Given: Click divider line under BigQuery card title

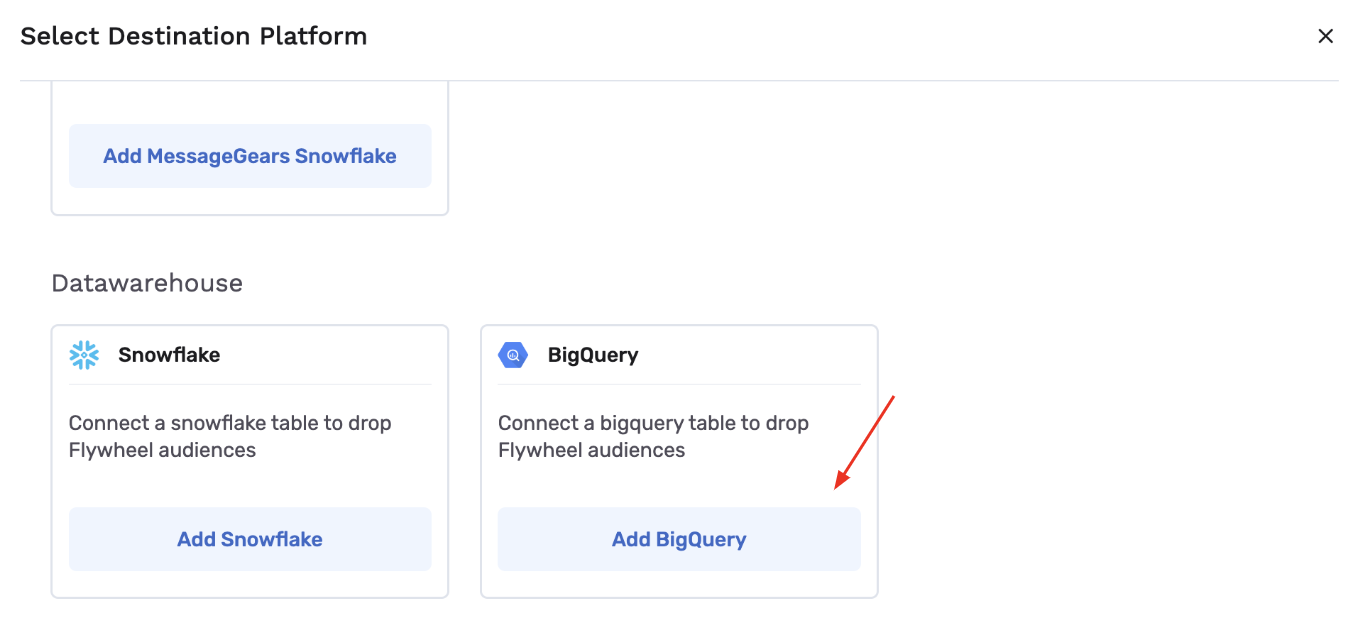Looking at the screenshot, I should coord(679,384).
